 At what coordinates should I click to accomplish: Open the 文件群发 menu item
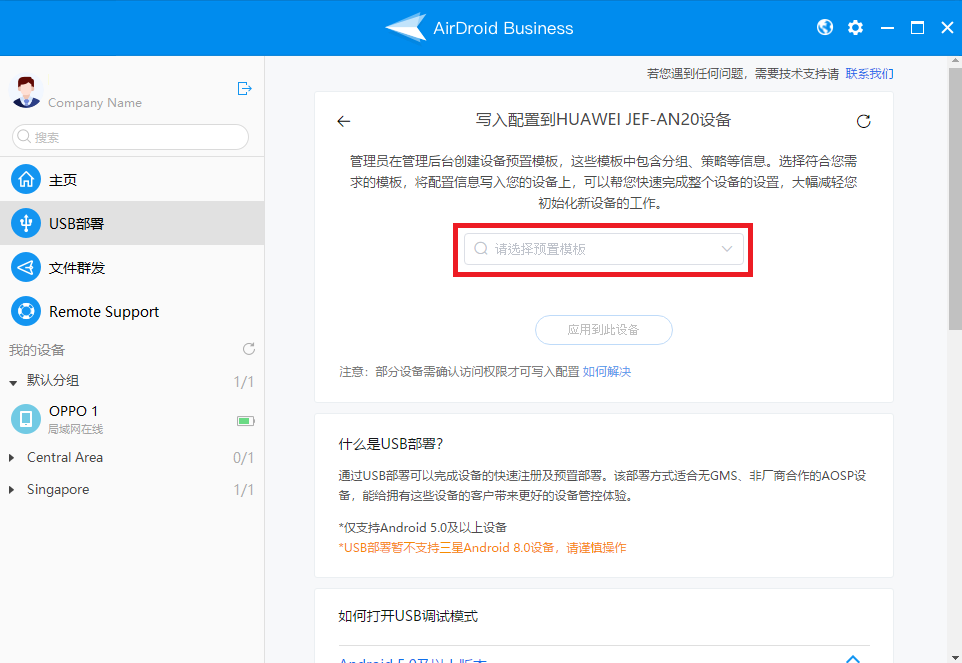click(x=132, y=267)
